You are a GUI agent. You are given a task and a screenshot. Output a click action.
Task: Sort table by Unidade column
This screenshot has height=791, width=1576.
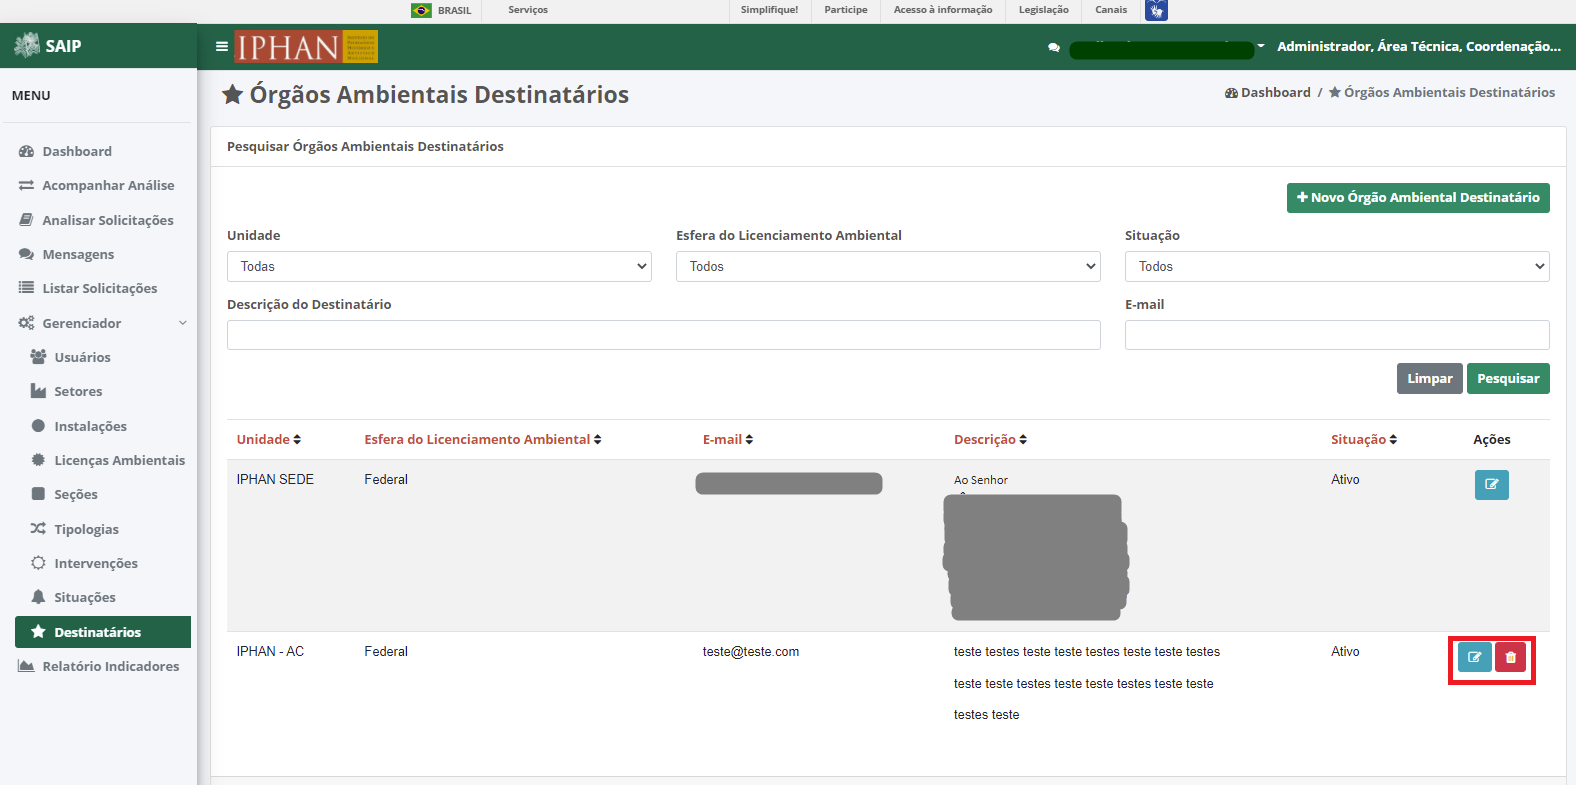click(268, 440)
